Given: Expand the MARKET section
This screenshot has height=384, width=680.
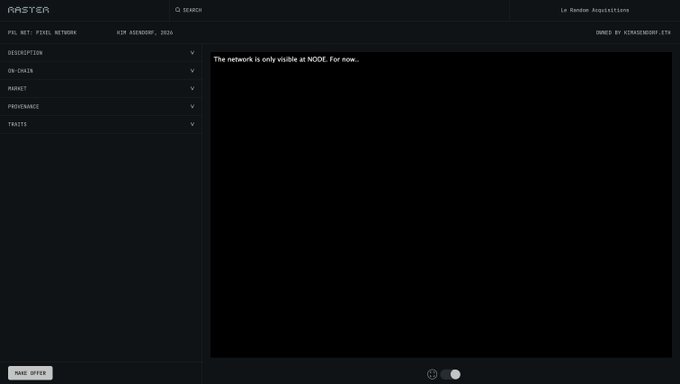Looking at the screenshot, I should point(101,89).
